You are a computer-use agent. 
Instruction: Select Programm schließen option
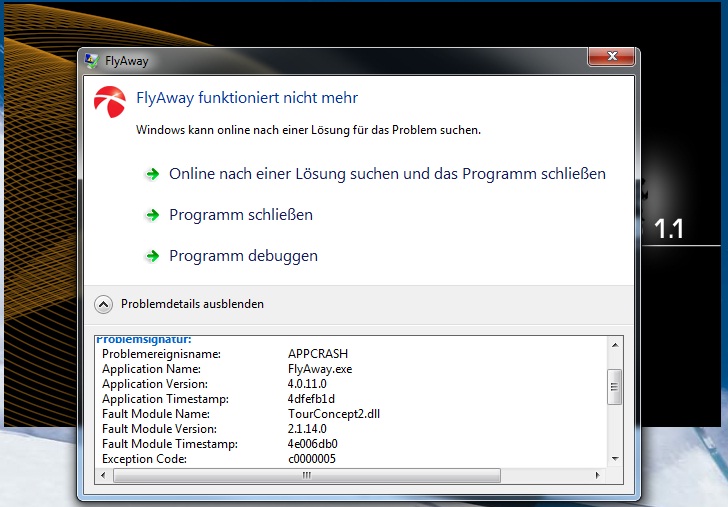[x=241, y=215]
